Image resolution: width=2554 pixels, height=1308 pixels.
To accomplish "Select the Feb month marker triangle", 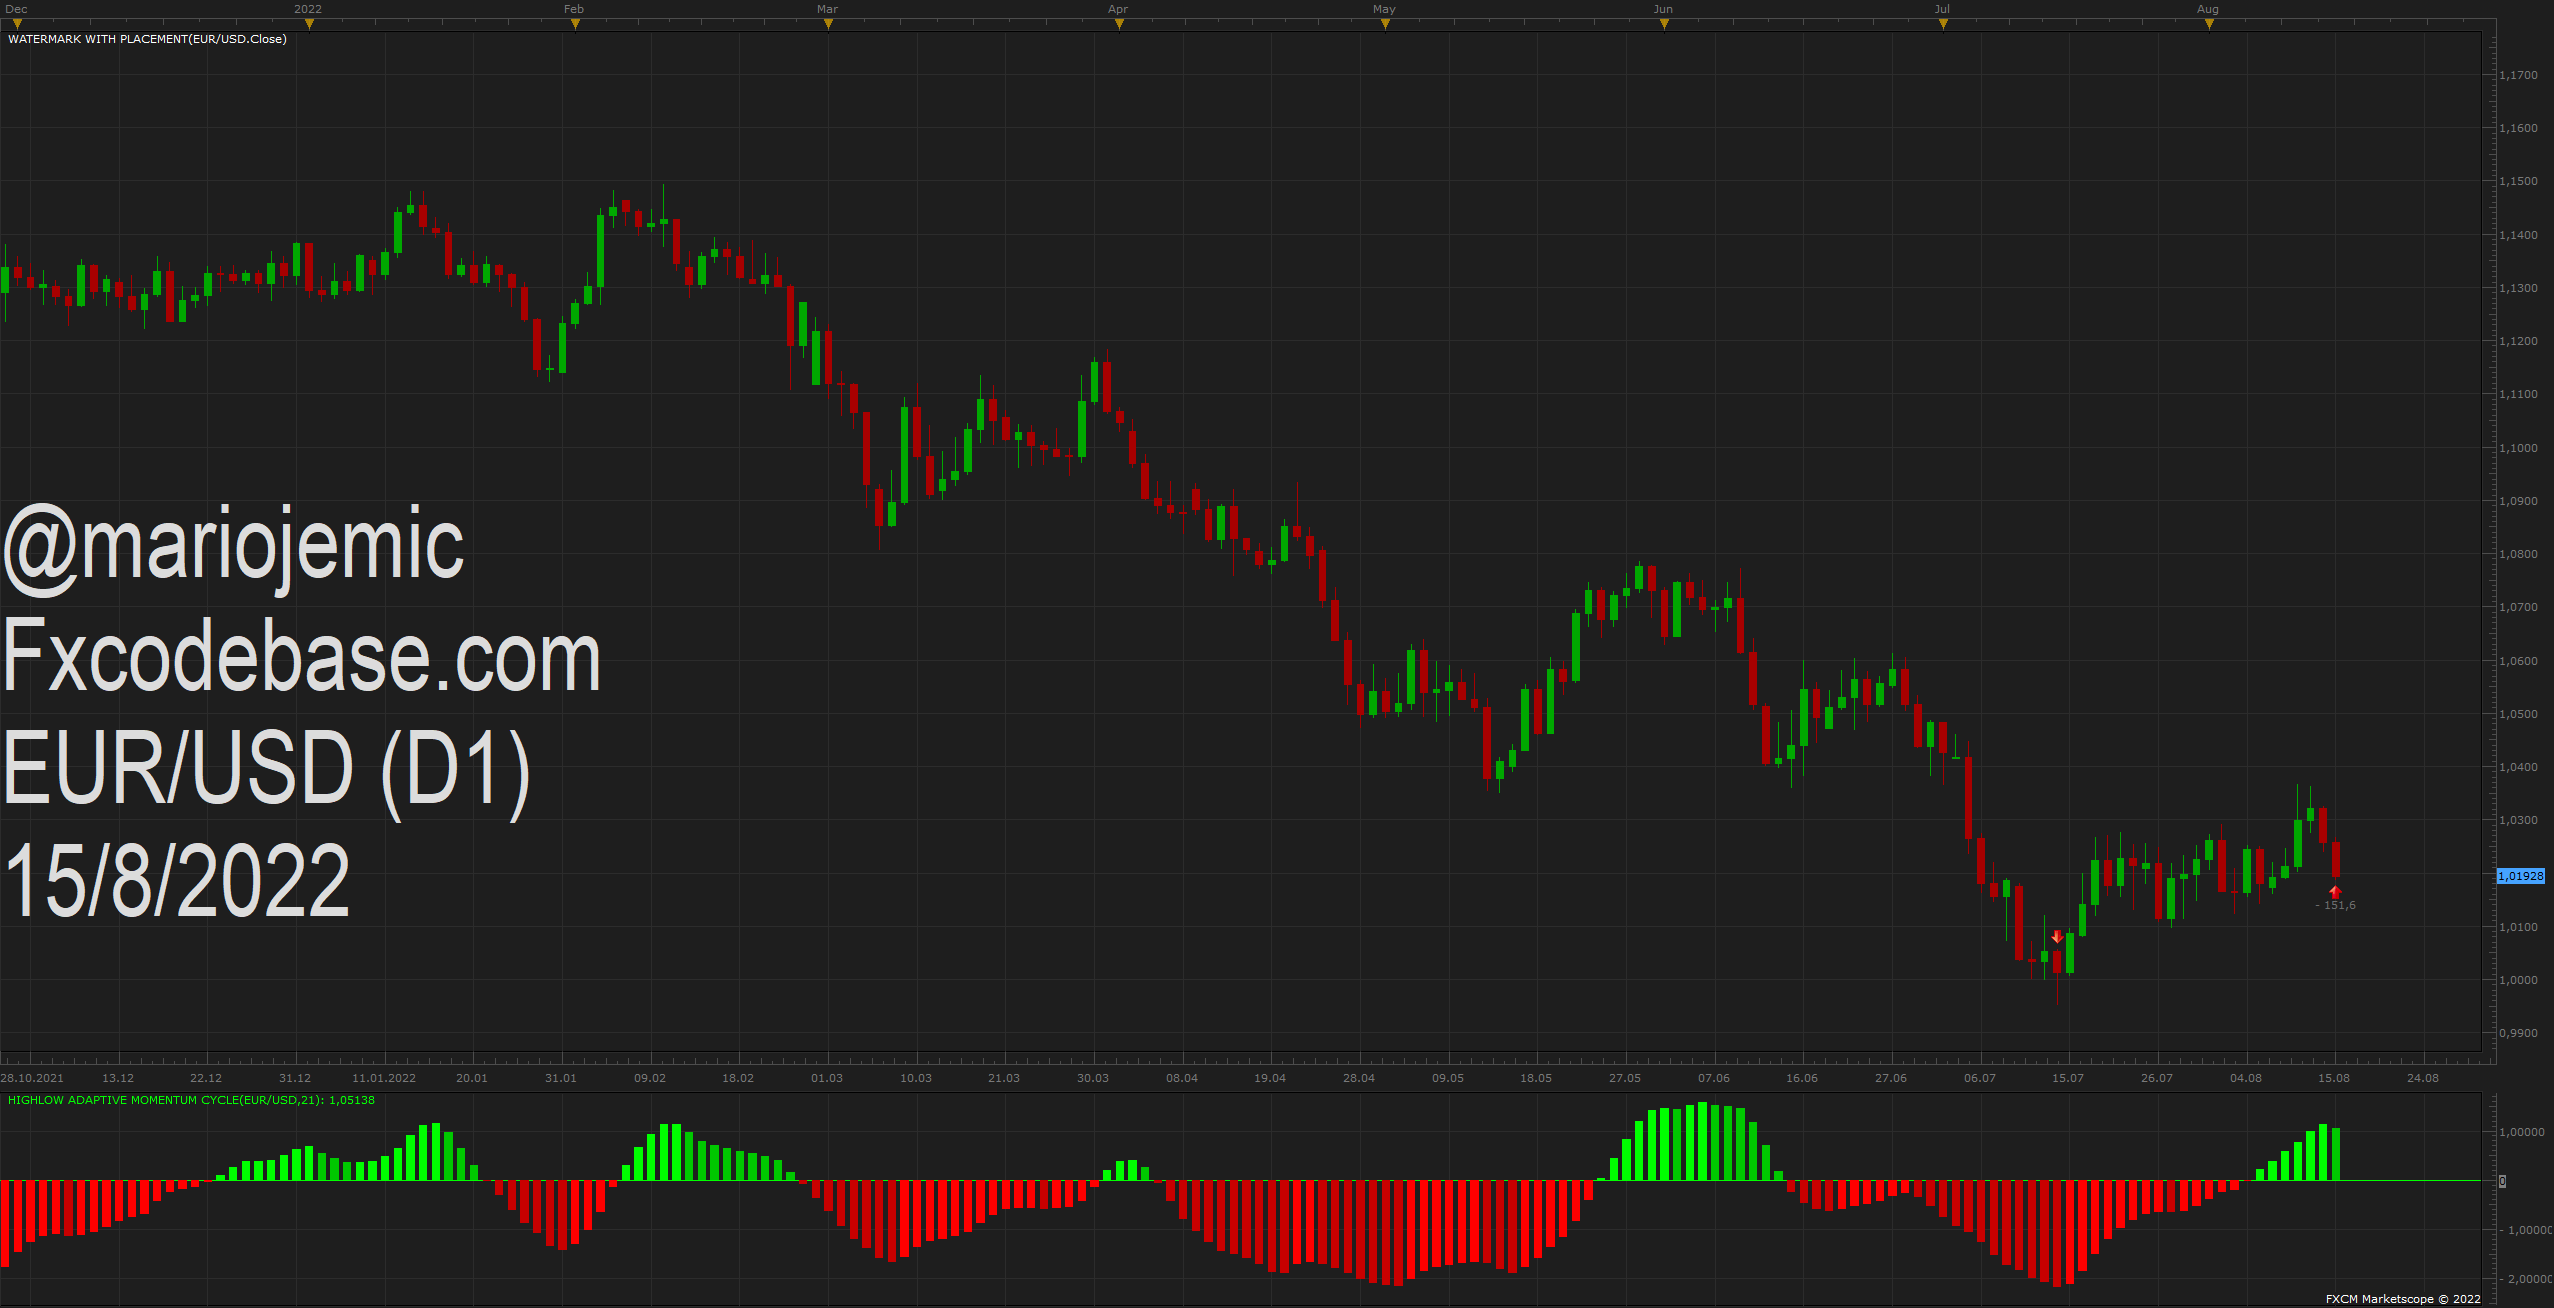I will click(x=575, y=24).
